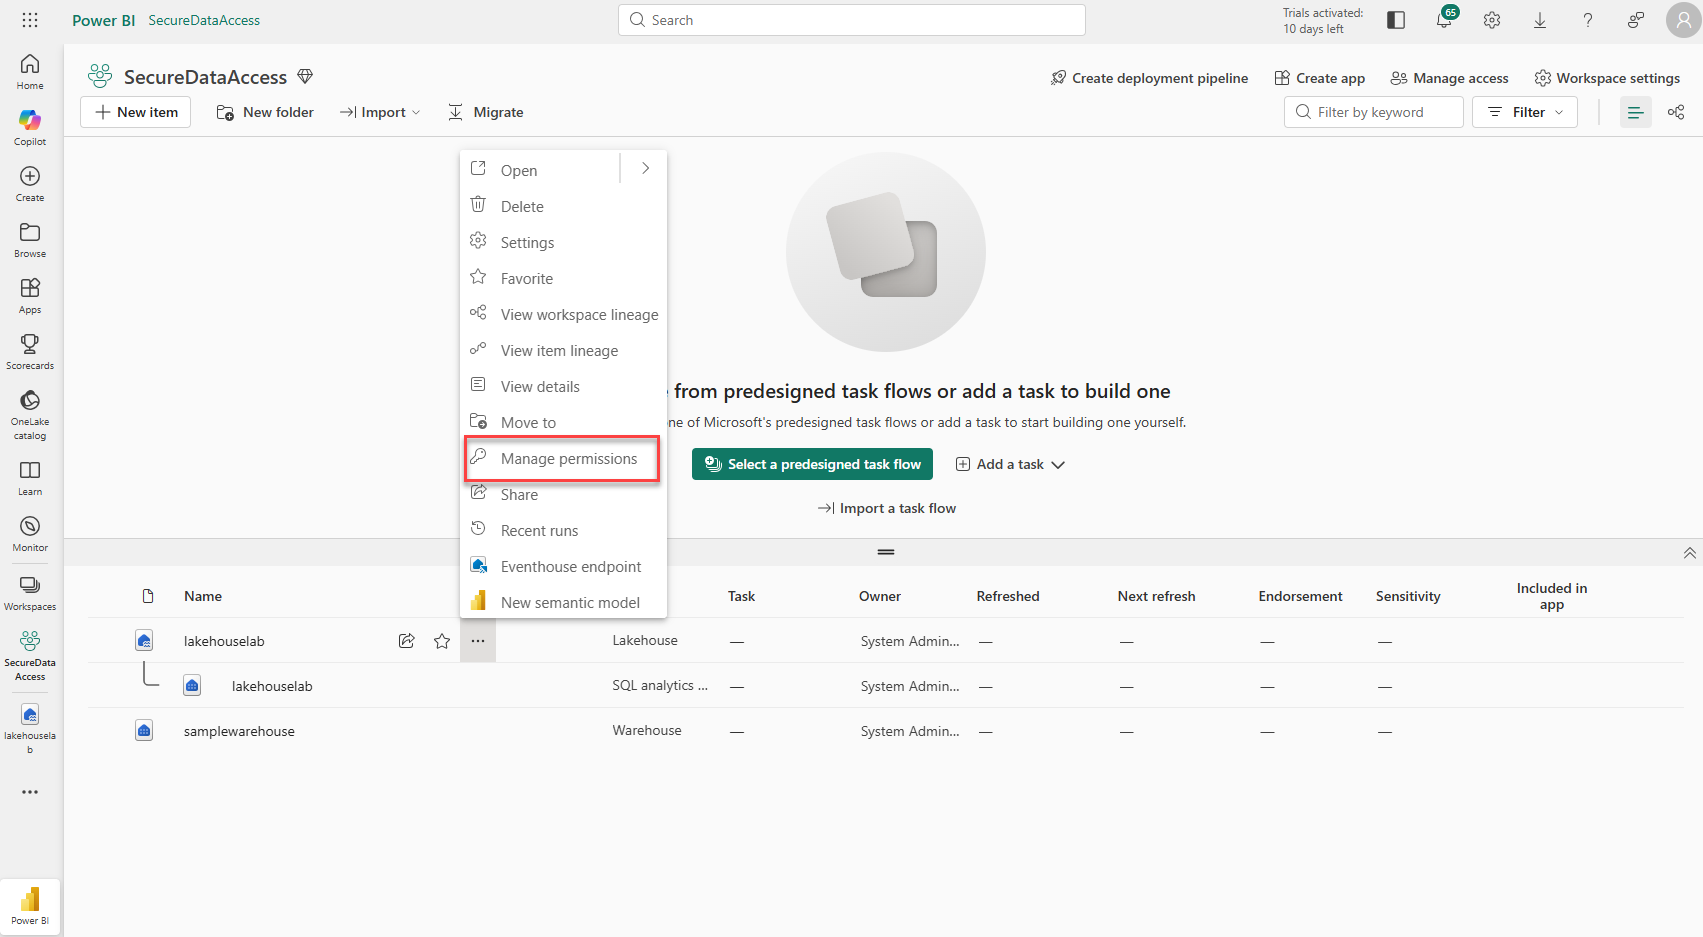The height and width of the screenshot is (937, 1703).
Task: Switch to list view icon
Action: point(1636,112)
